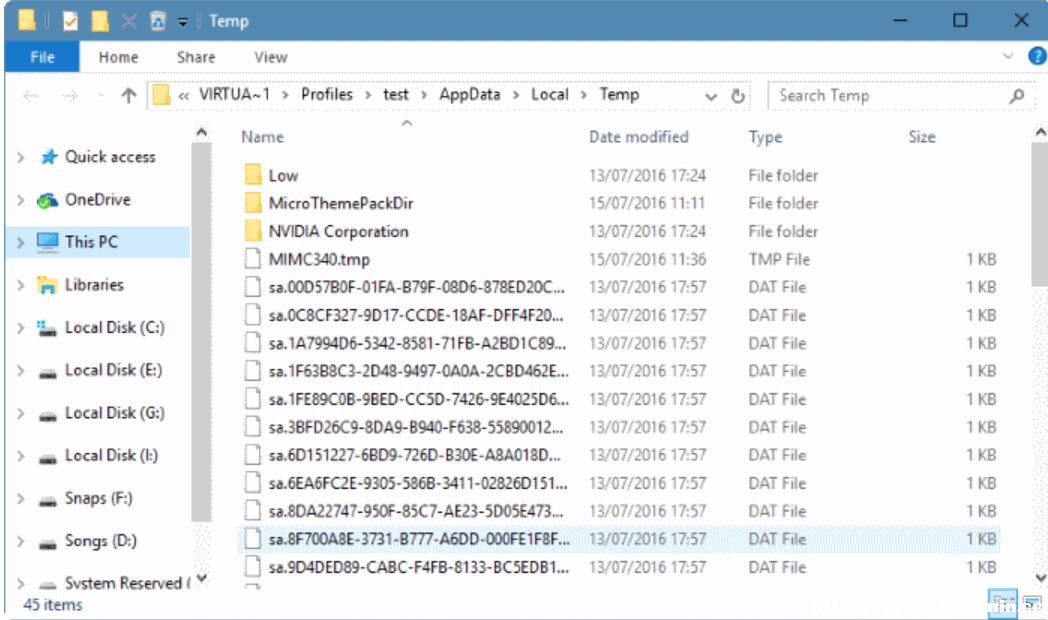Expand the Libraries tree node
This screenshot has width=1048, height=620.
21,286
